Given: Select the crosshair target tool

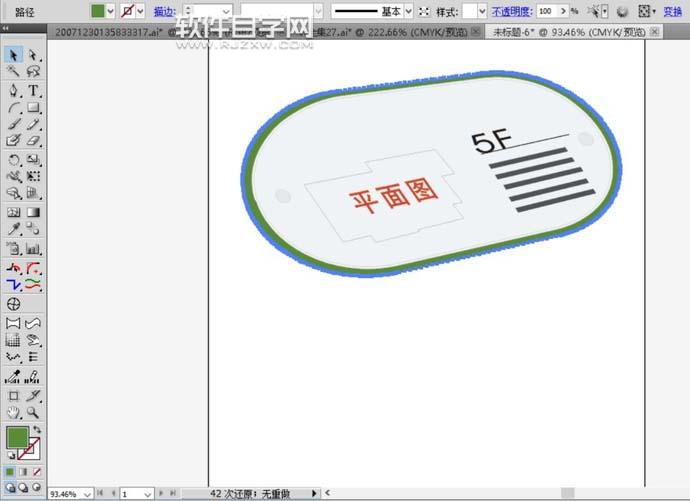Looking at the screenshot, I should tap(14, 304).
